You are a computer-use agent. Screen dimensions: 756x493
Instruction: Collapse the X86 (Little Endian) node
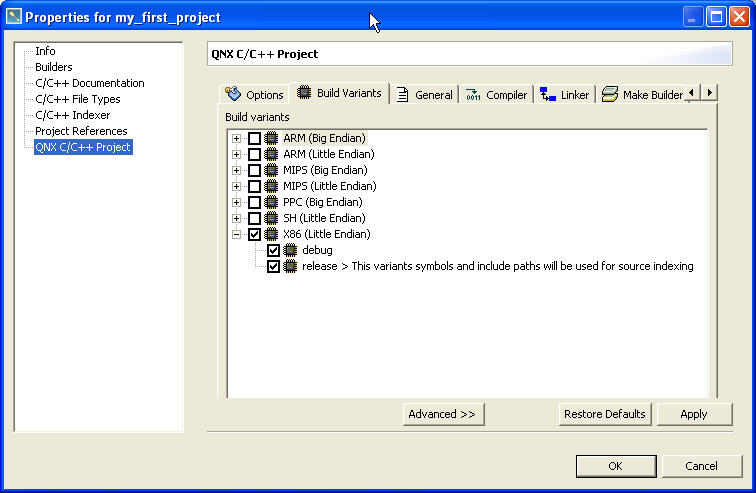pyautogui.click(x=237, y=234)
